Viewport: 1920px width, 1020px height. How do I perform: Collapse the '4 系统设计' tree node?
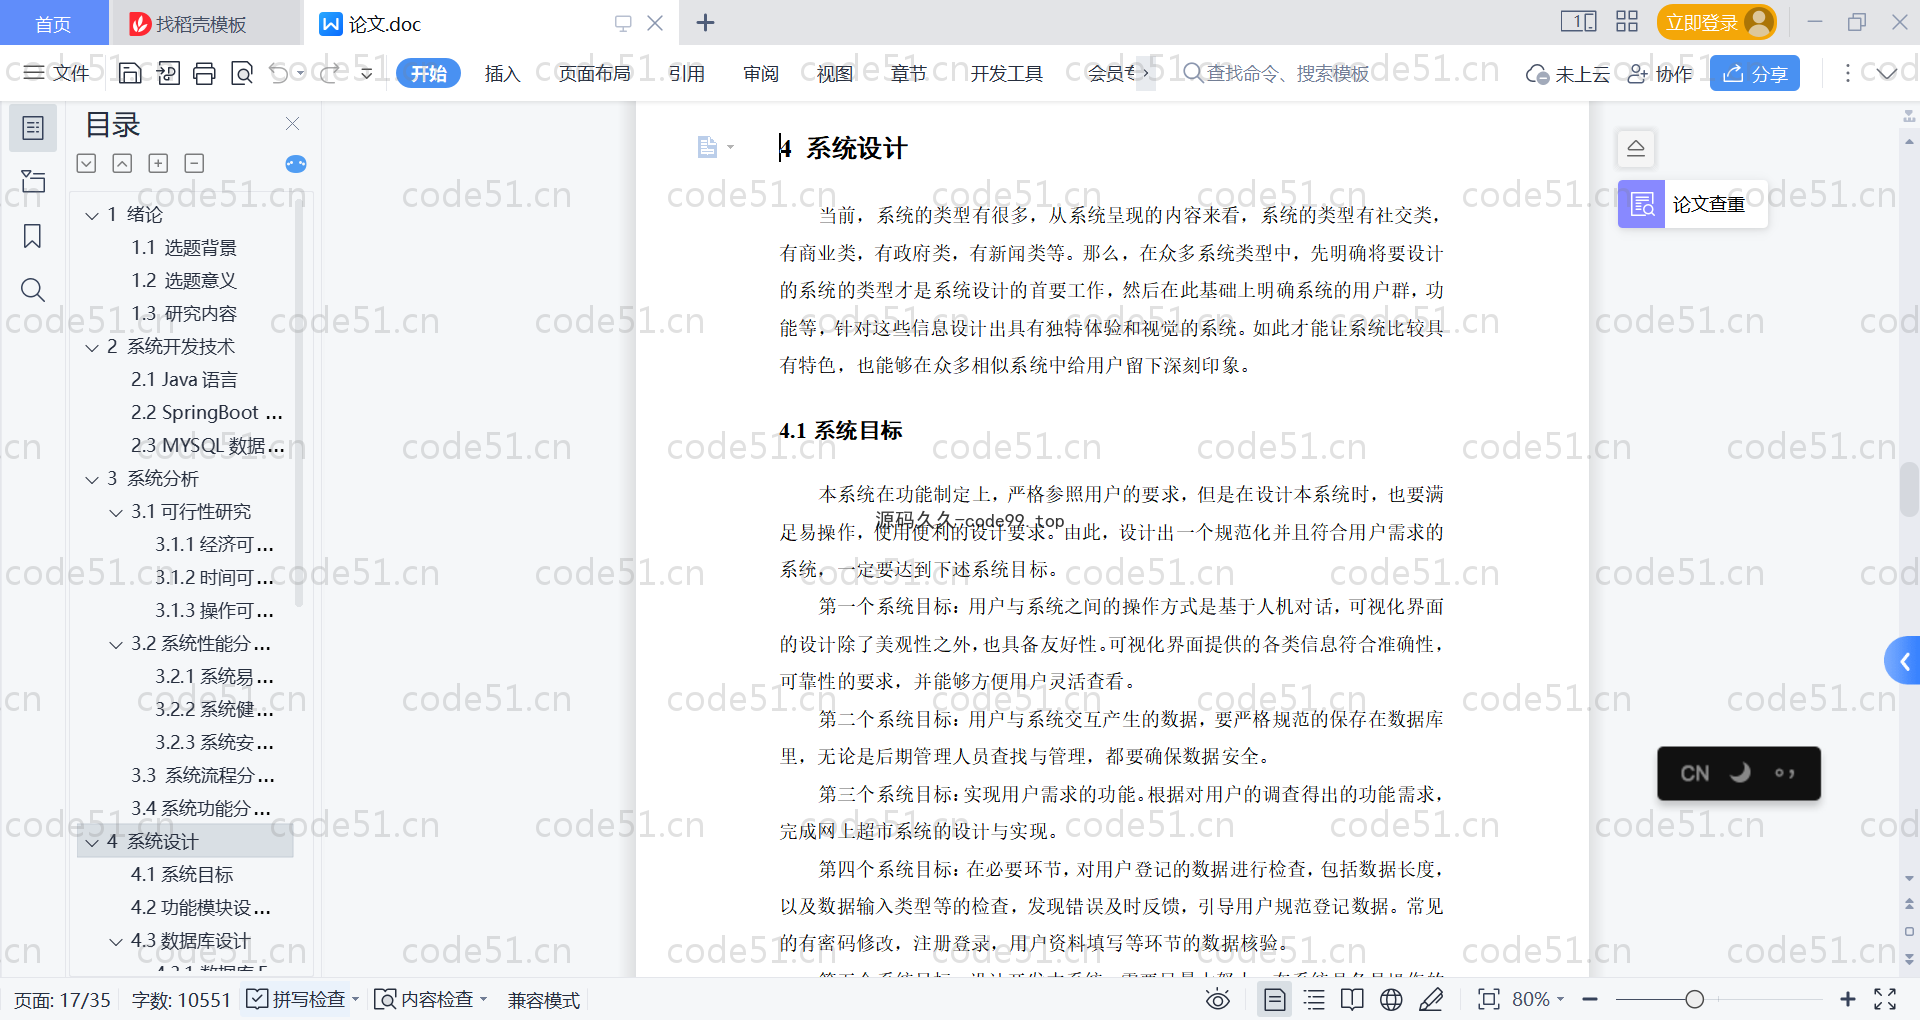(x=92, y=842)
